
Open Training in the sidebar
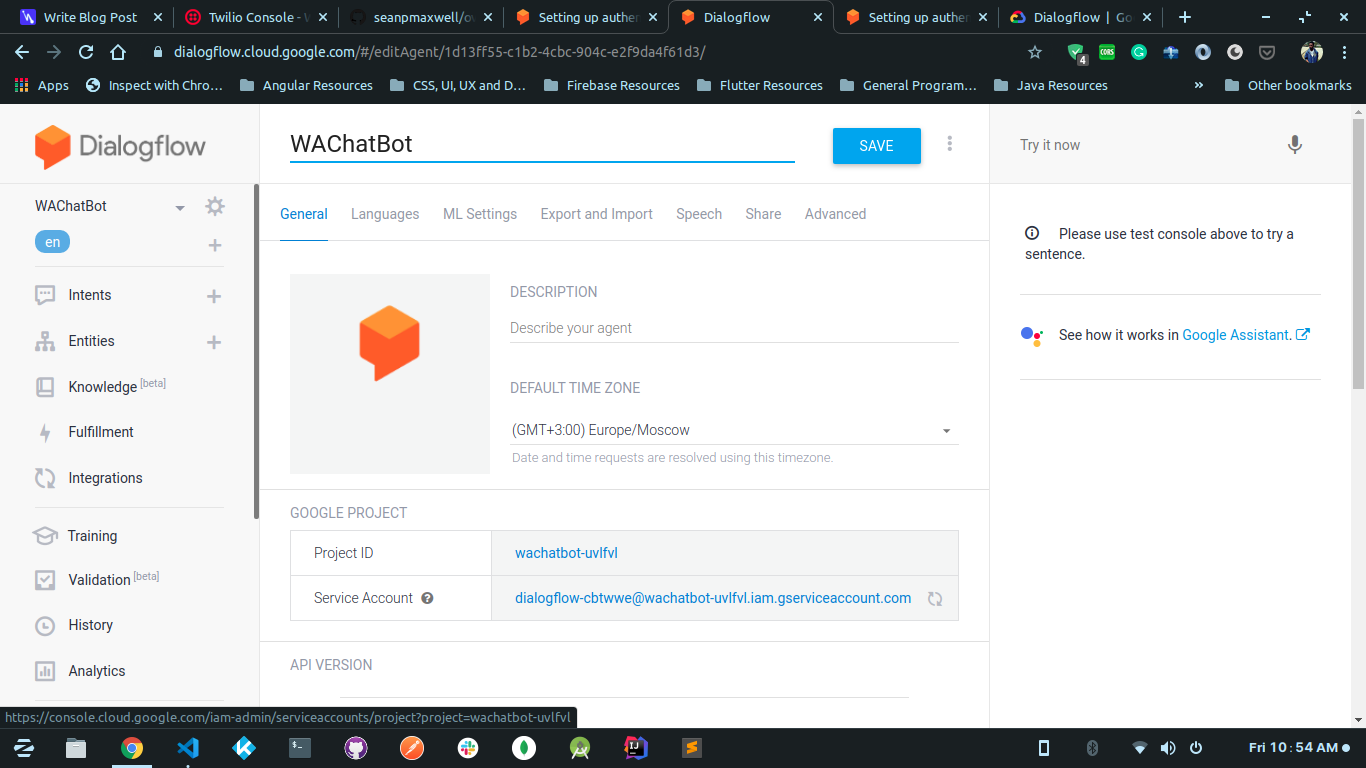tap(92, 536)
